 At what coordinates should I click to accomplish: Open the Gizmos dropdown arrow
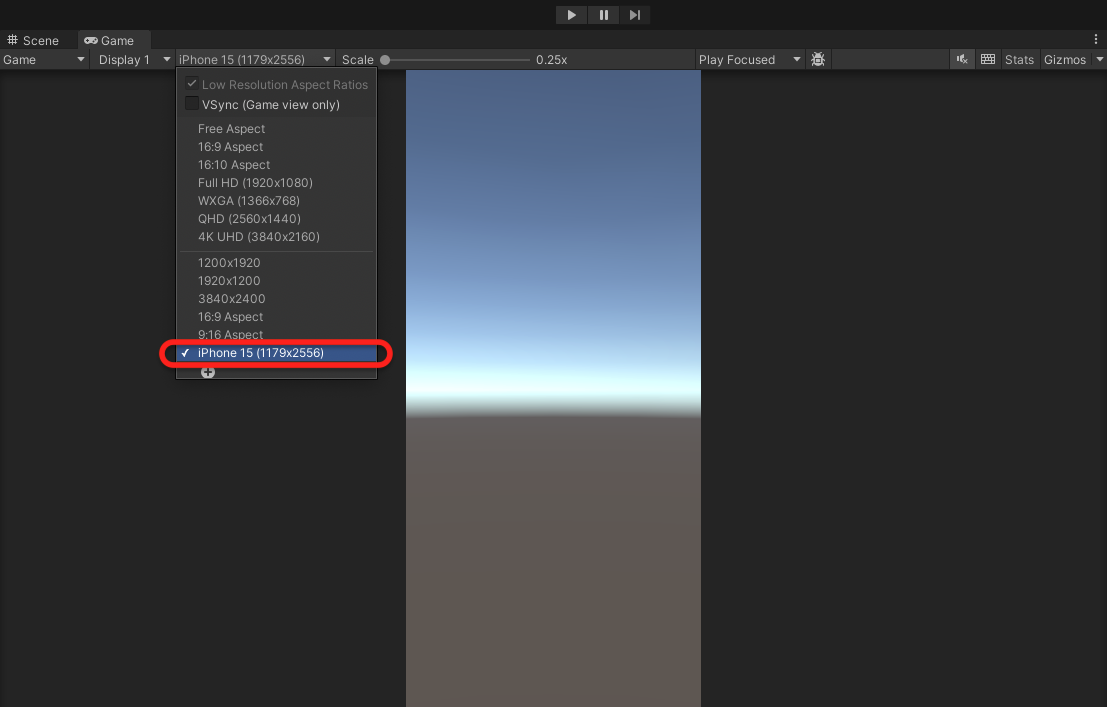coord(1099,60)
